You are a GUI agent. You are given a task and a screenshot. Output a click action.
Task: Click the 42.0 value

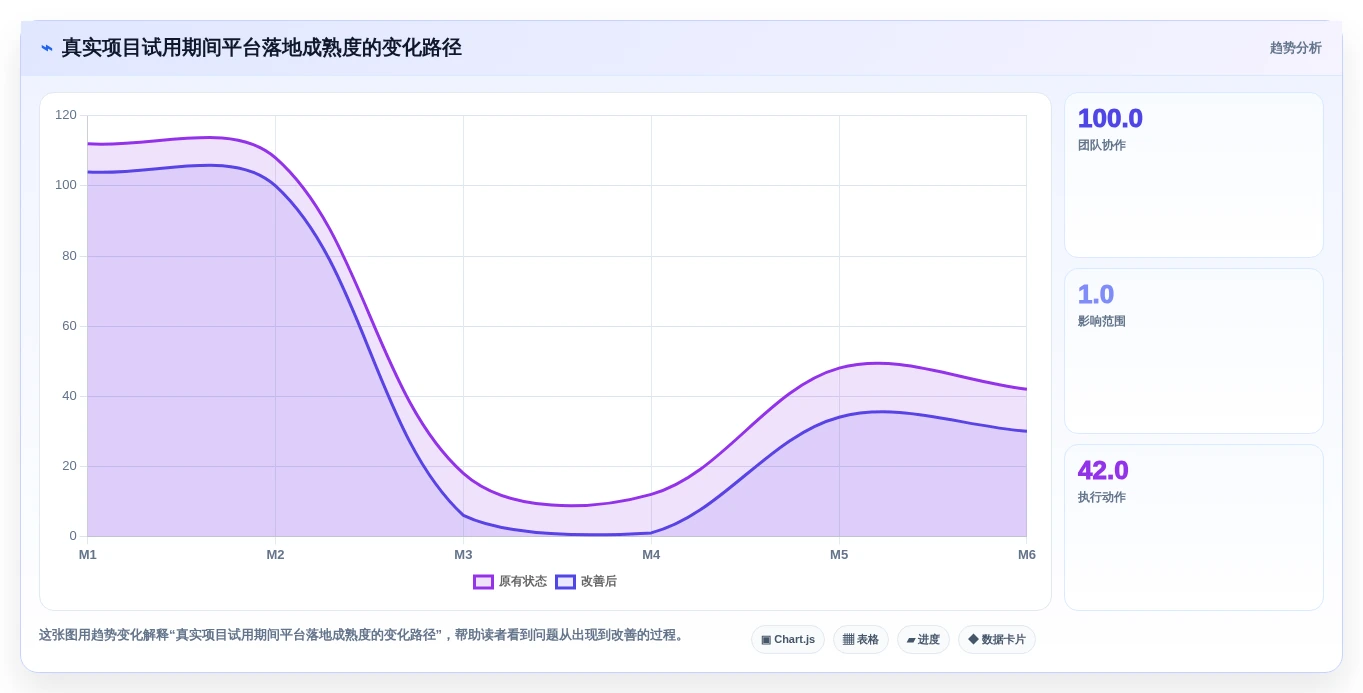click(x=1103, y=470)
